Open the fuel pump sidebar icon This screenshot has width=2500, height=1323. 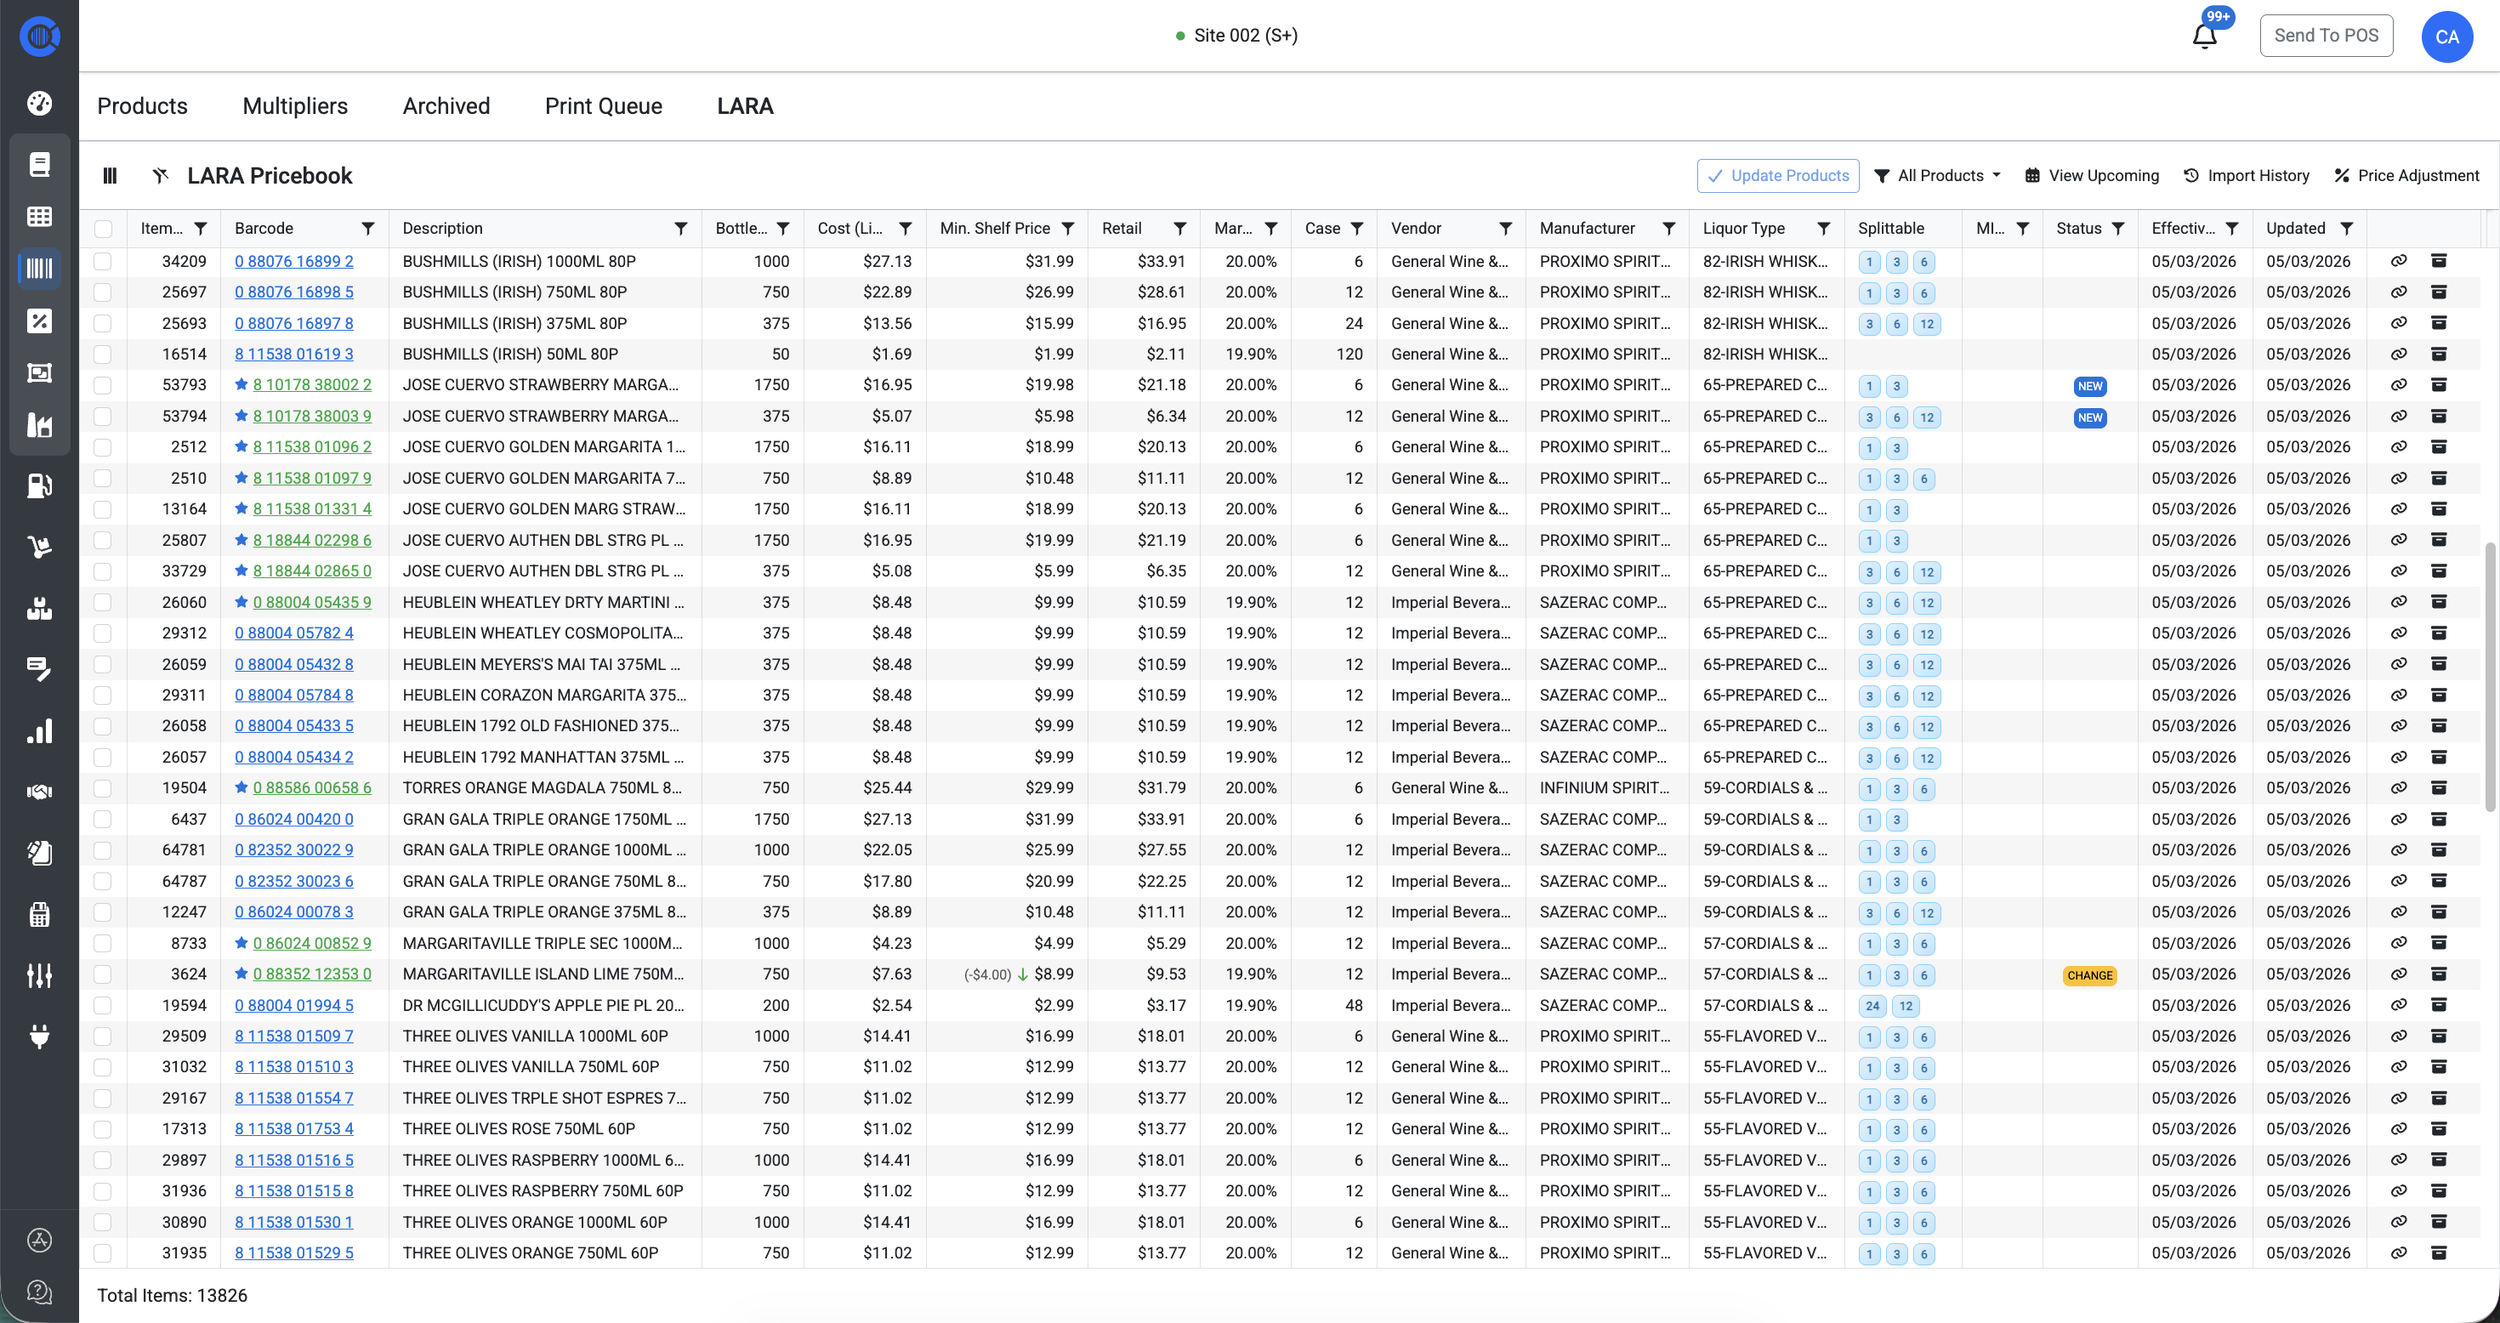pyautogui.click(x=39, y=486)
